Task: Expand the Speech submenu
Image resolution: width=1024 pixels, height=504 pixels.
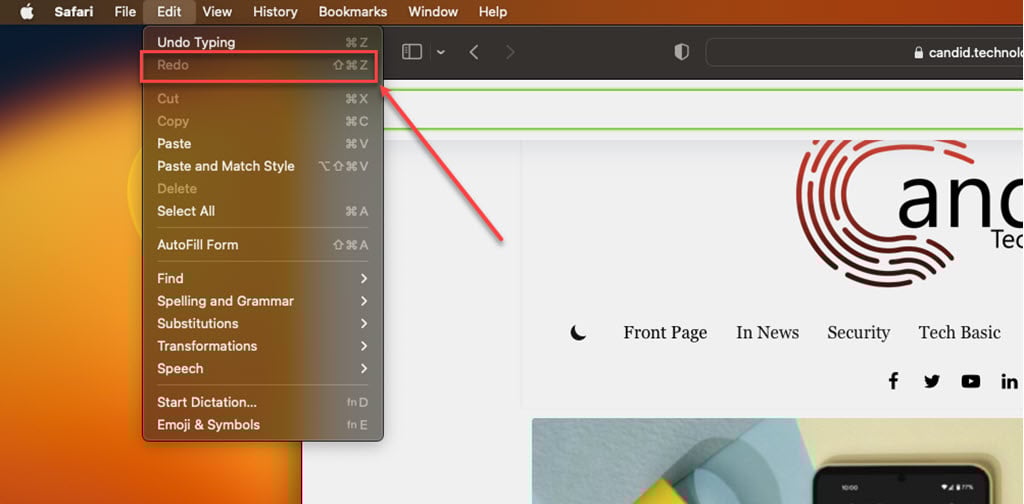Action: tap(263, 369)
